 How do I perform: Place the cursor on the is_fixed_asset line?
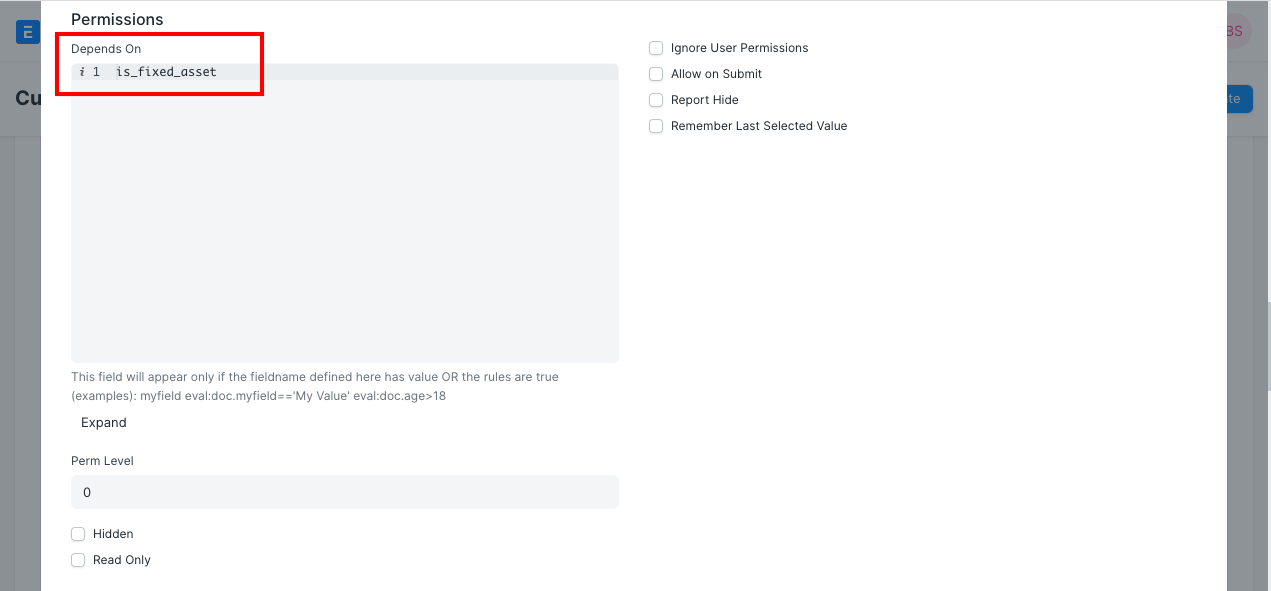pyautogui.click(x=165, y=71)
